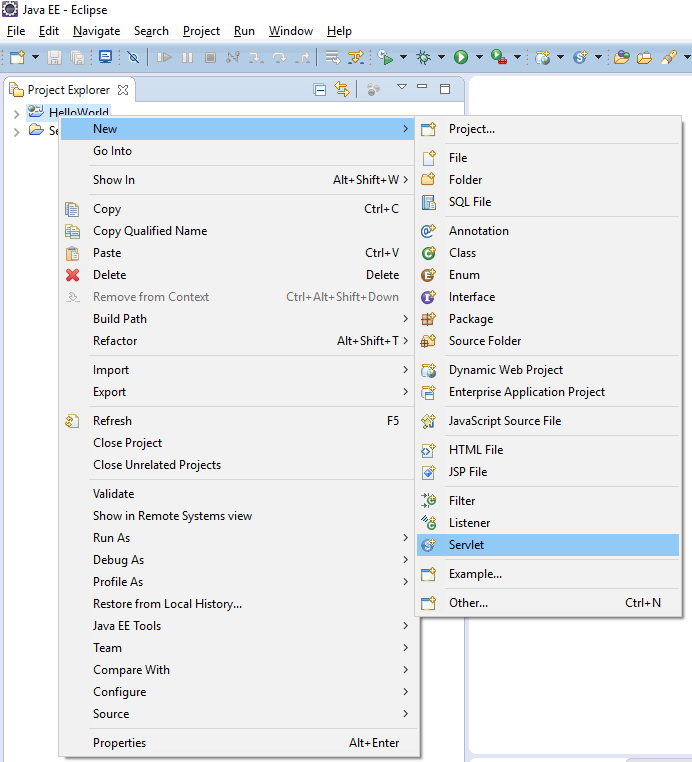692x762 pixels.
Task: Open the New Servlet toolbar dropdown arrow
Action: (x=598, y=57)
